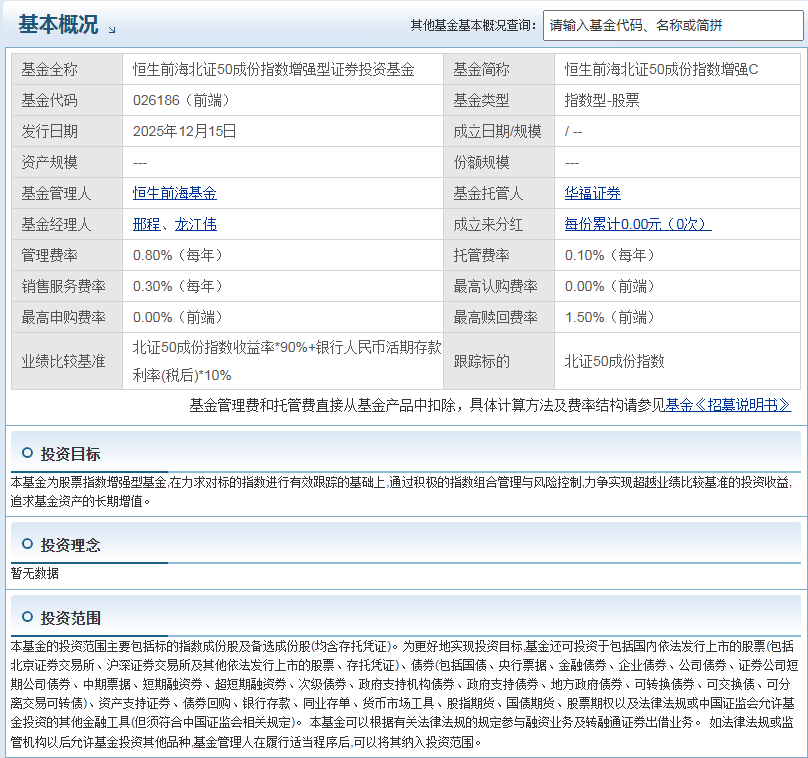Viewport: 808px width, 758px height.
Task: Open fund manager 龙江伟 profile link
Action: coord(196,224)
